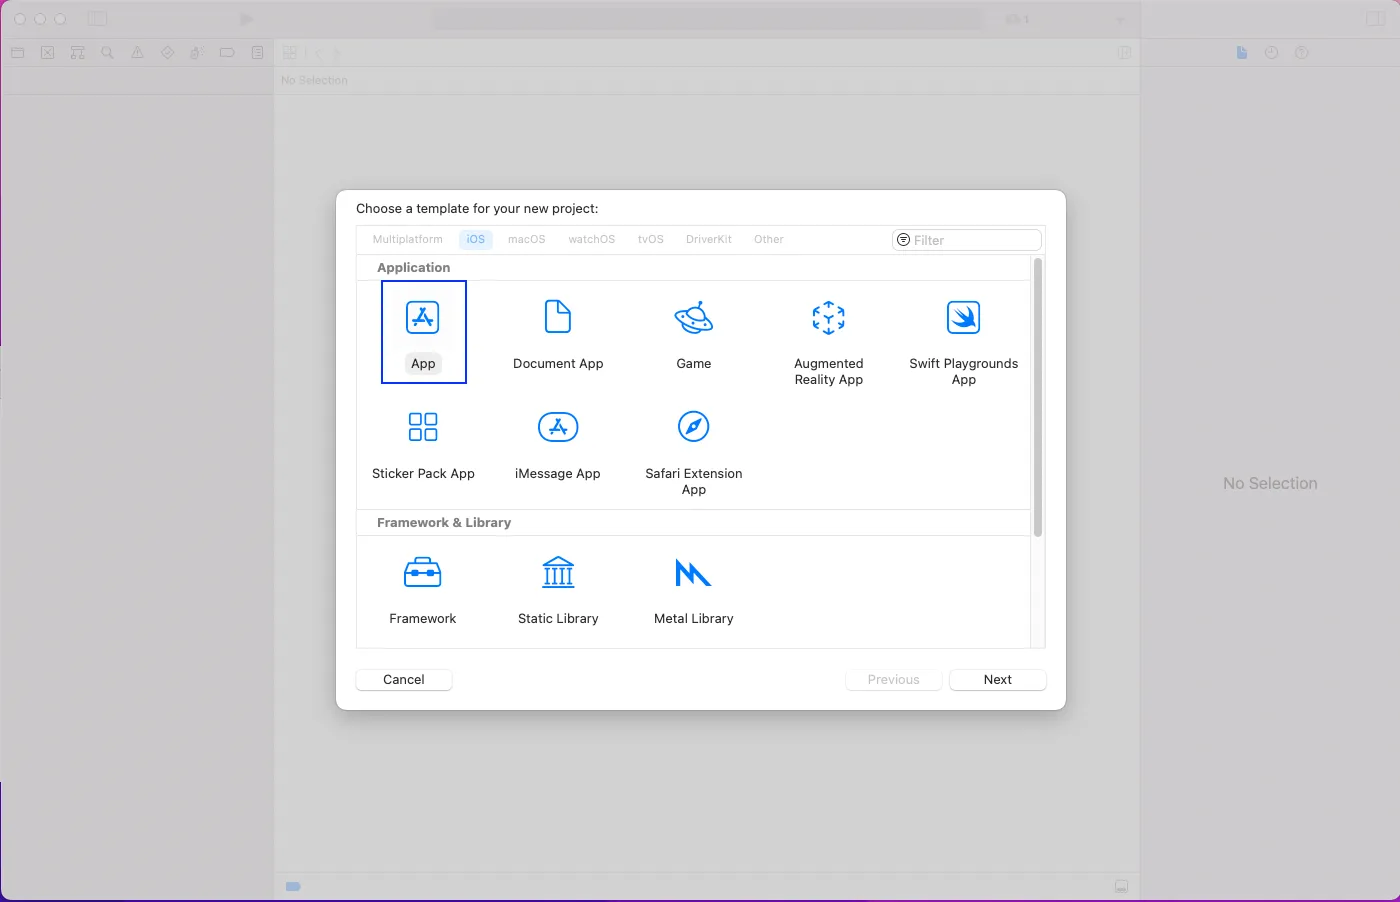Choose the Document App template
1400x902 pixels.
coord(558,333)
